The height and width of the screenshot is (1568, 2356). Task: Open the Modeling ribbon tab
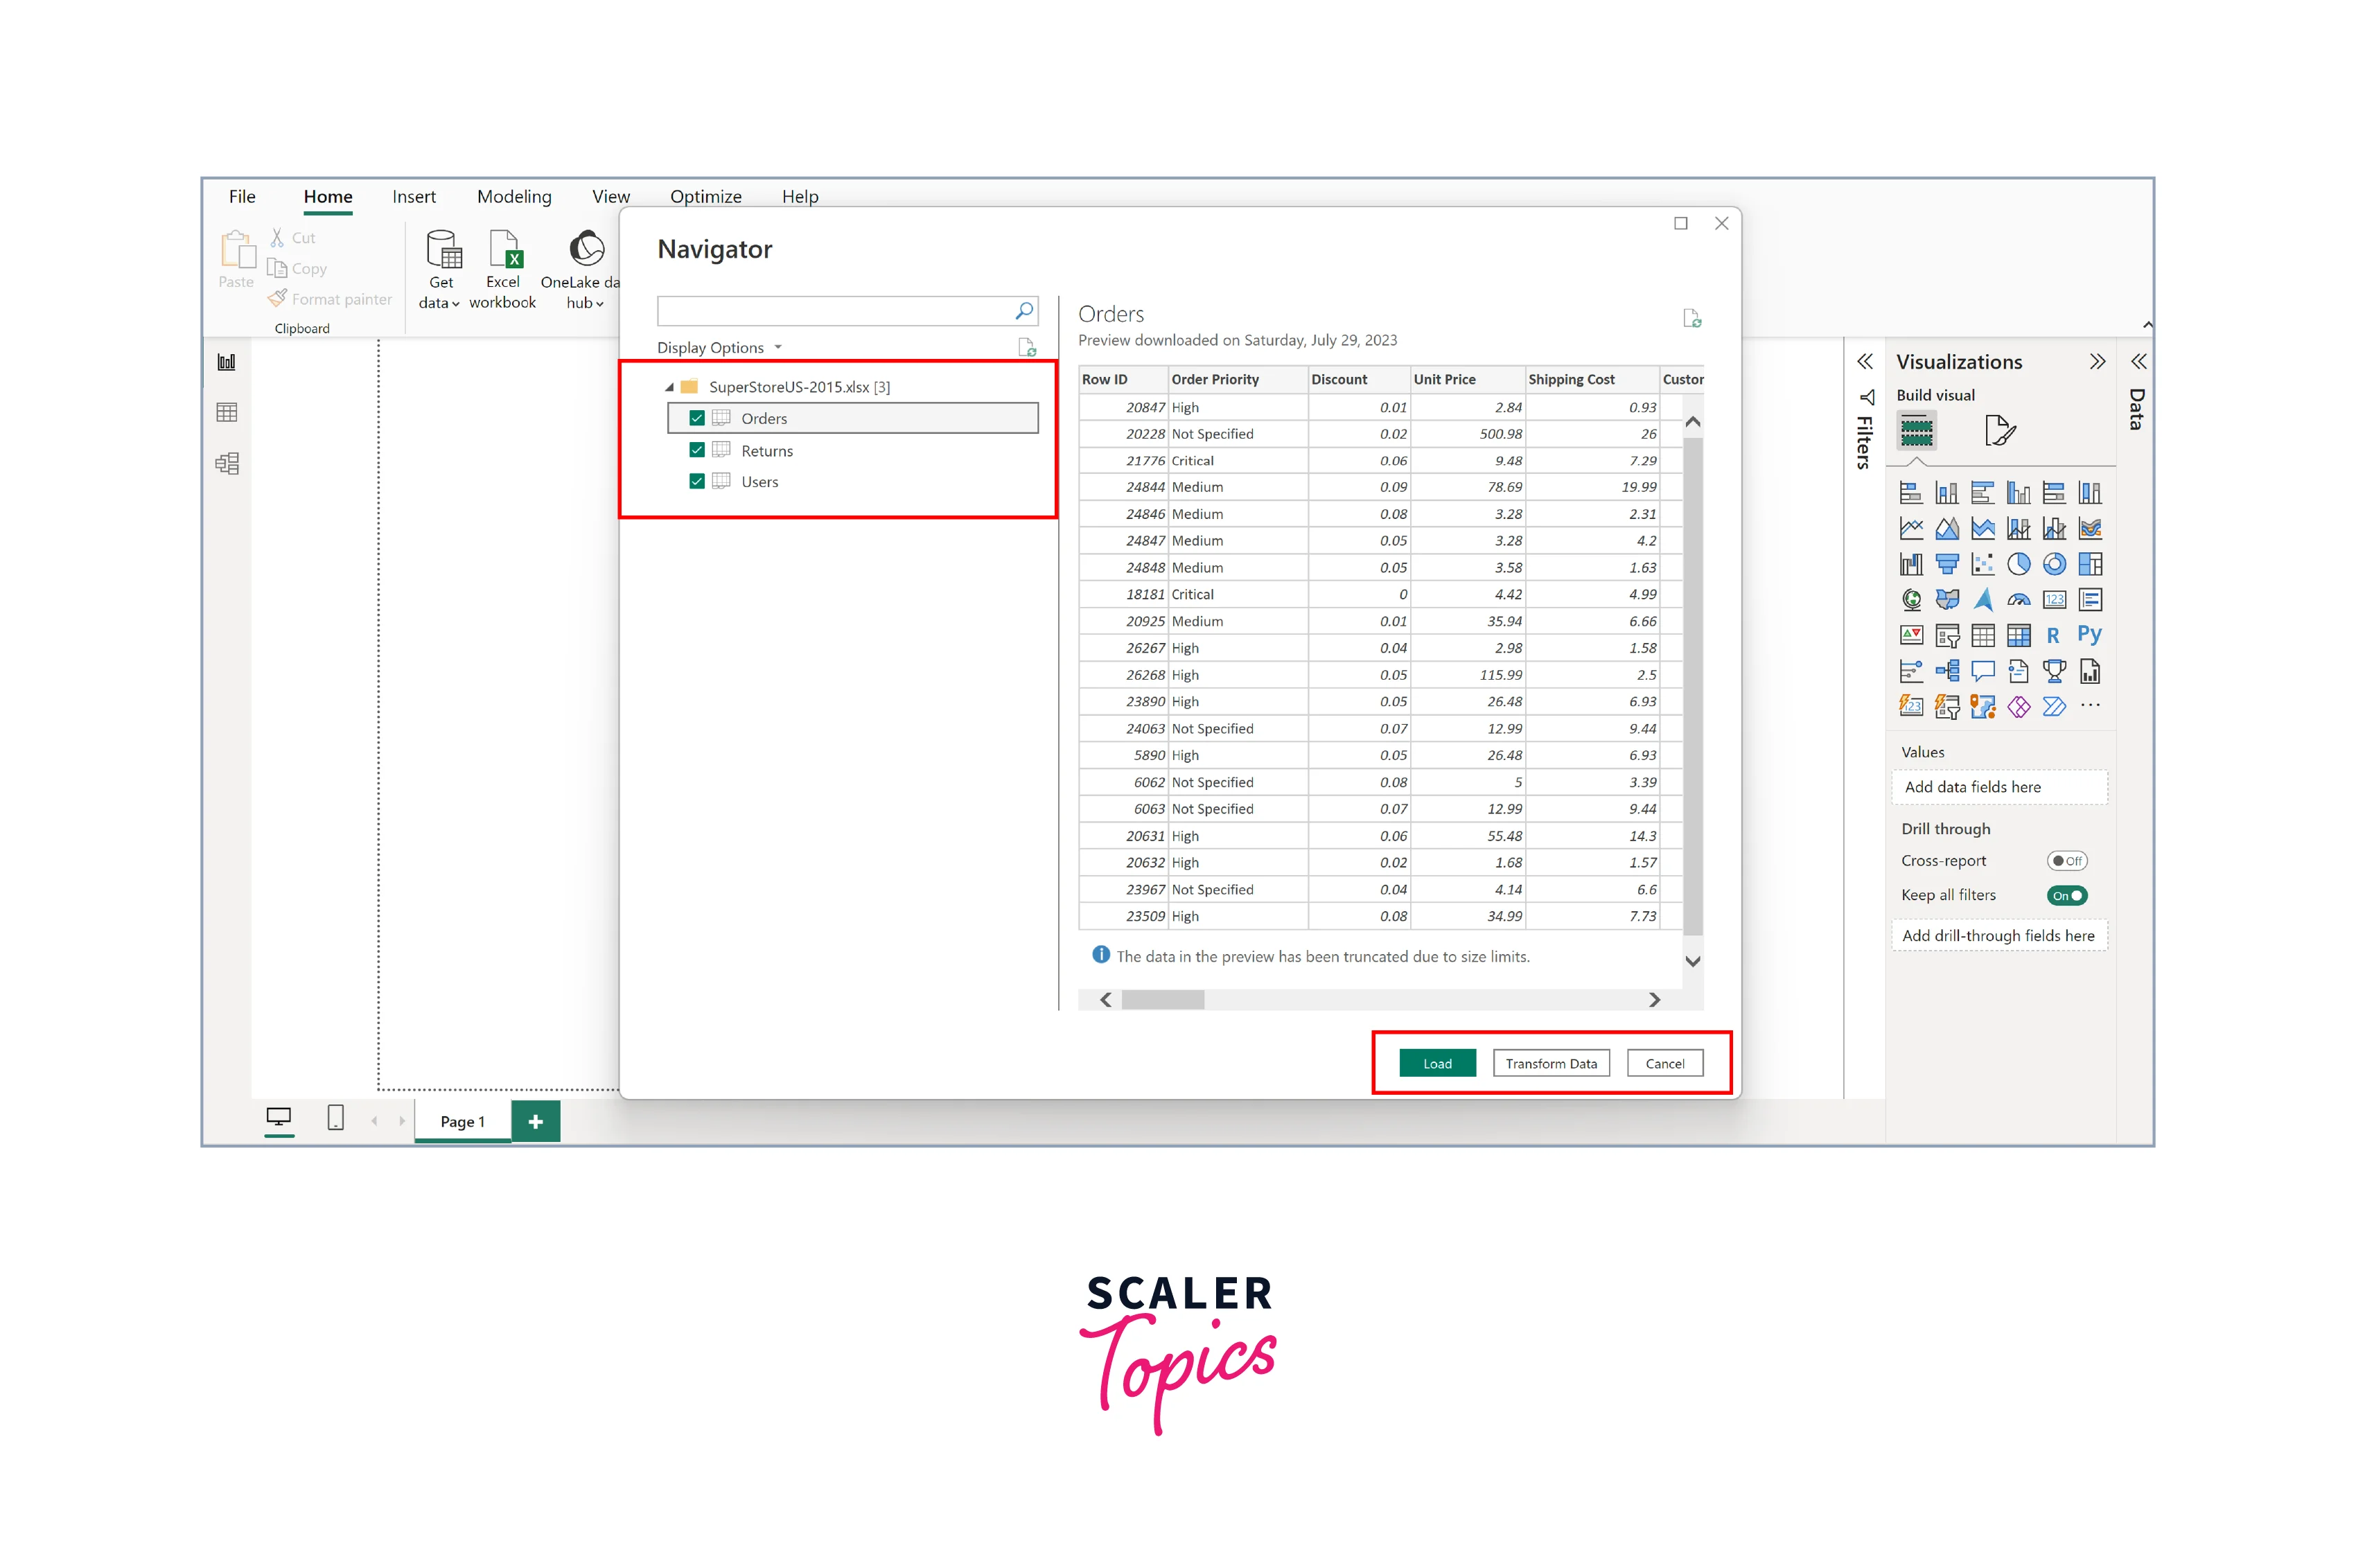click(514, 197)
